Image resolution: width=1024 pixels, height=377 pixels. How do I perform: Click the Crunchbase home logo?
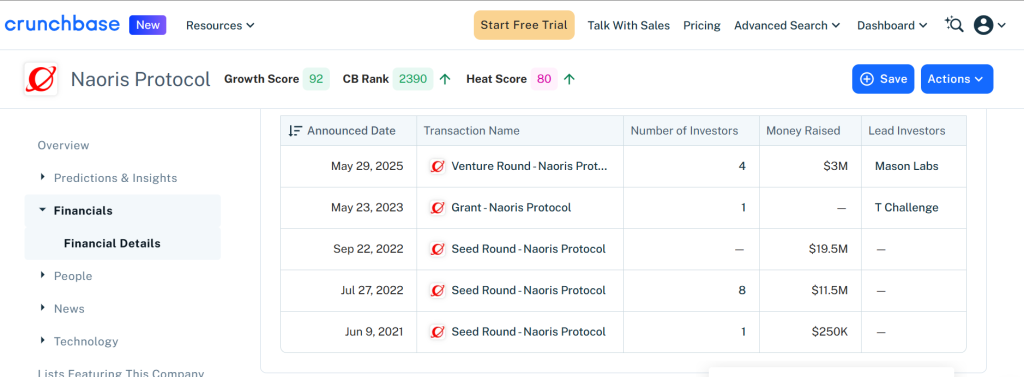coord(62,25)
